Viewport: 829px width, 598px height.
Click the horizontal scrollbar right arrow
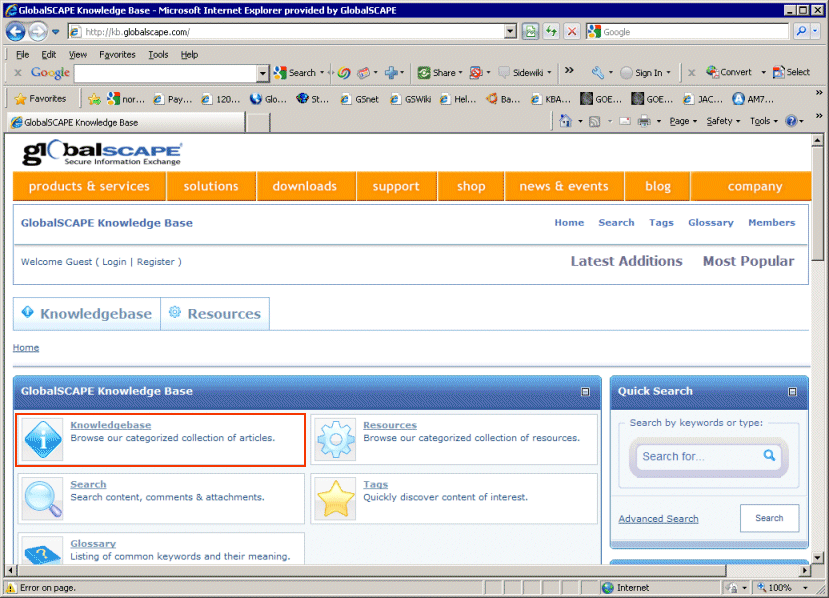pos(805,571)
